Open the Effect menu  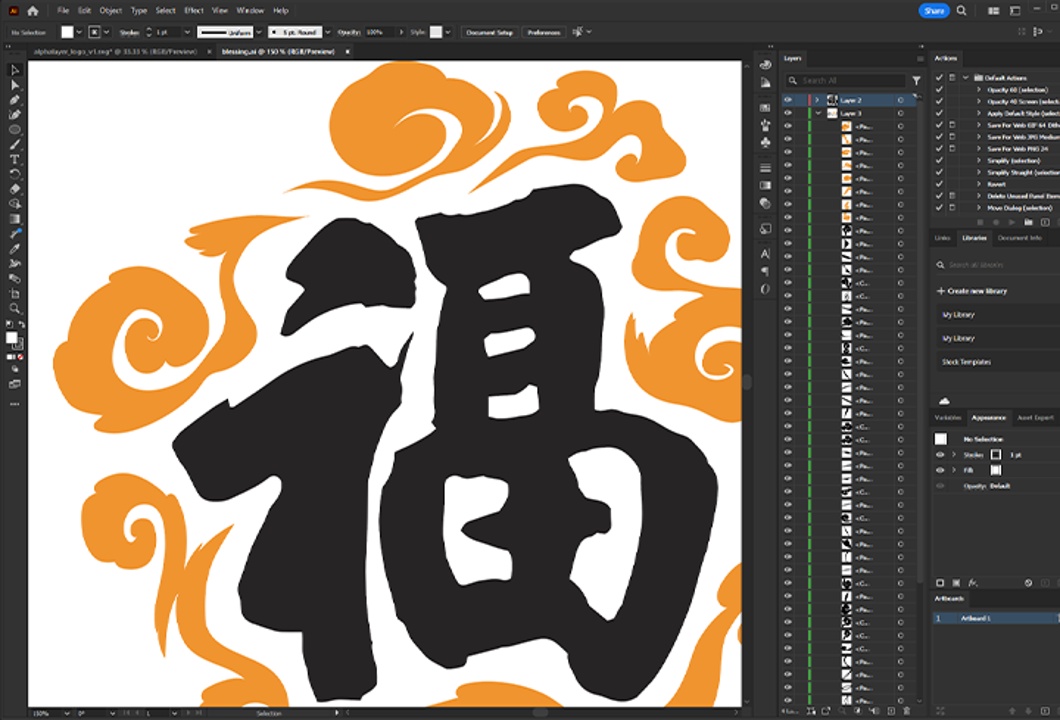(x=193, y=11)
